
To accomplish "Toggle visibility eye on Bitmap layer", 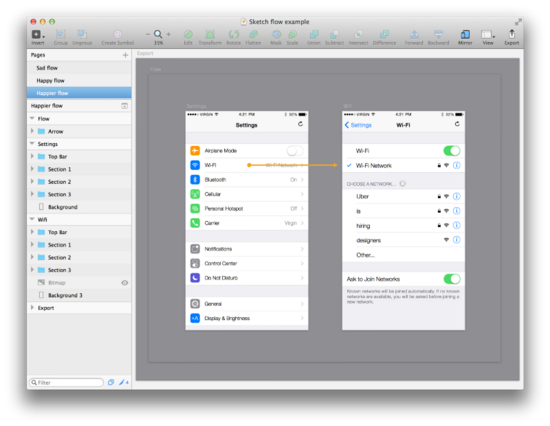I will pos(125,283).
